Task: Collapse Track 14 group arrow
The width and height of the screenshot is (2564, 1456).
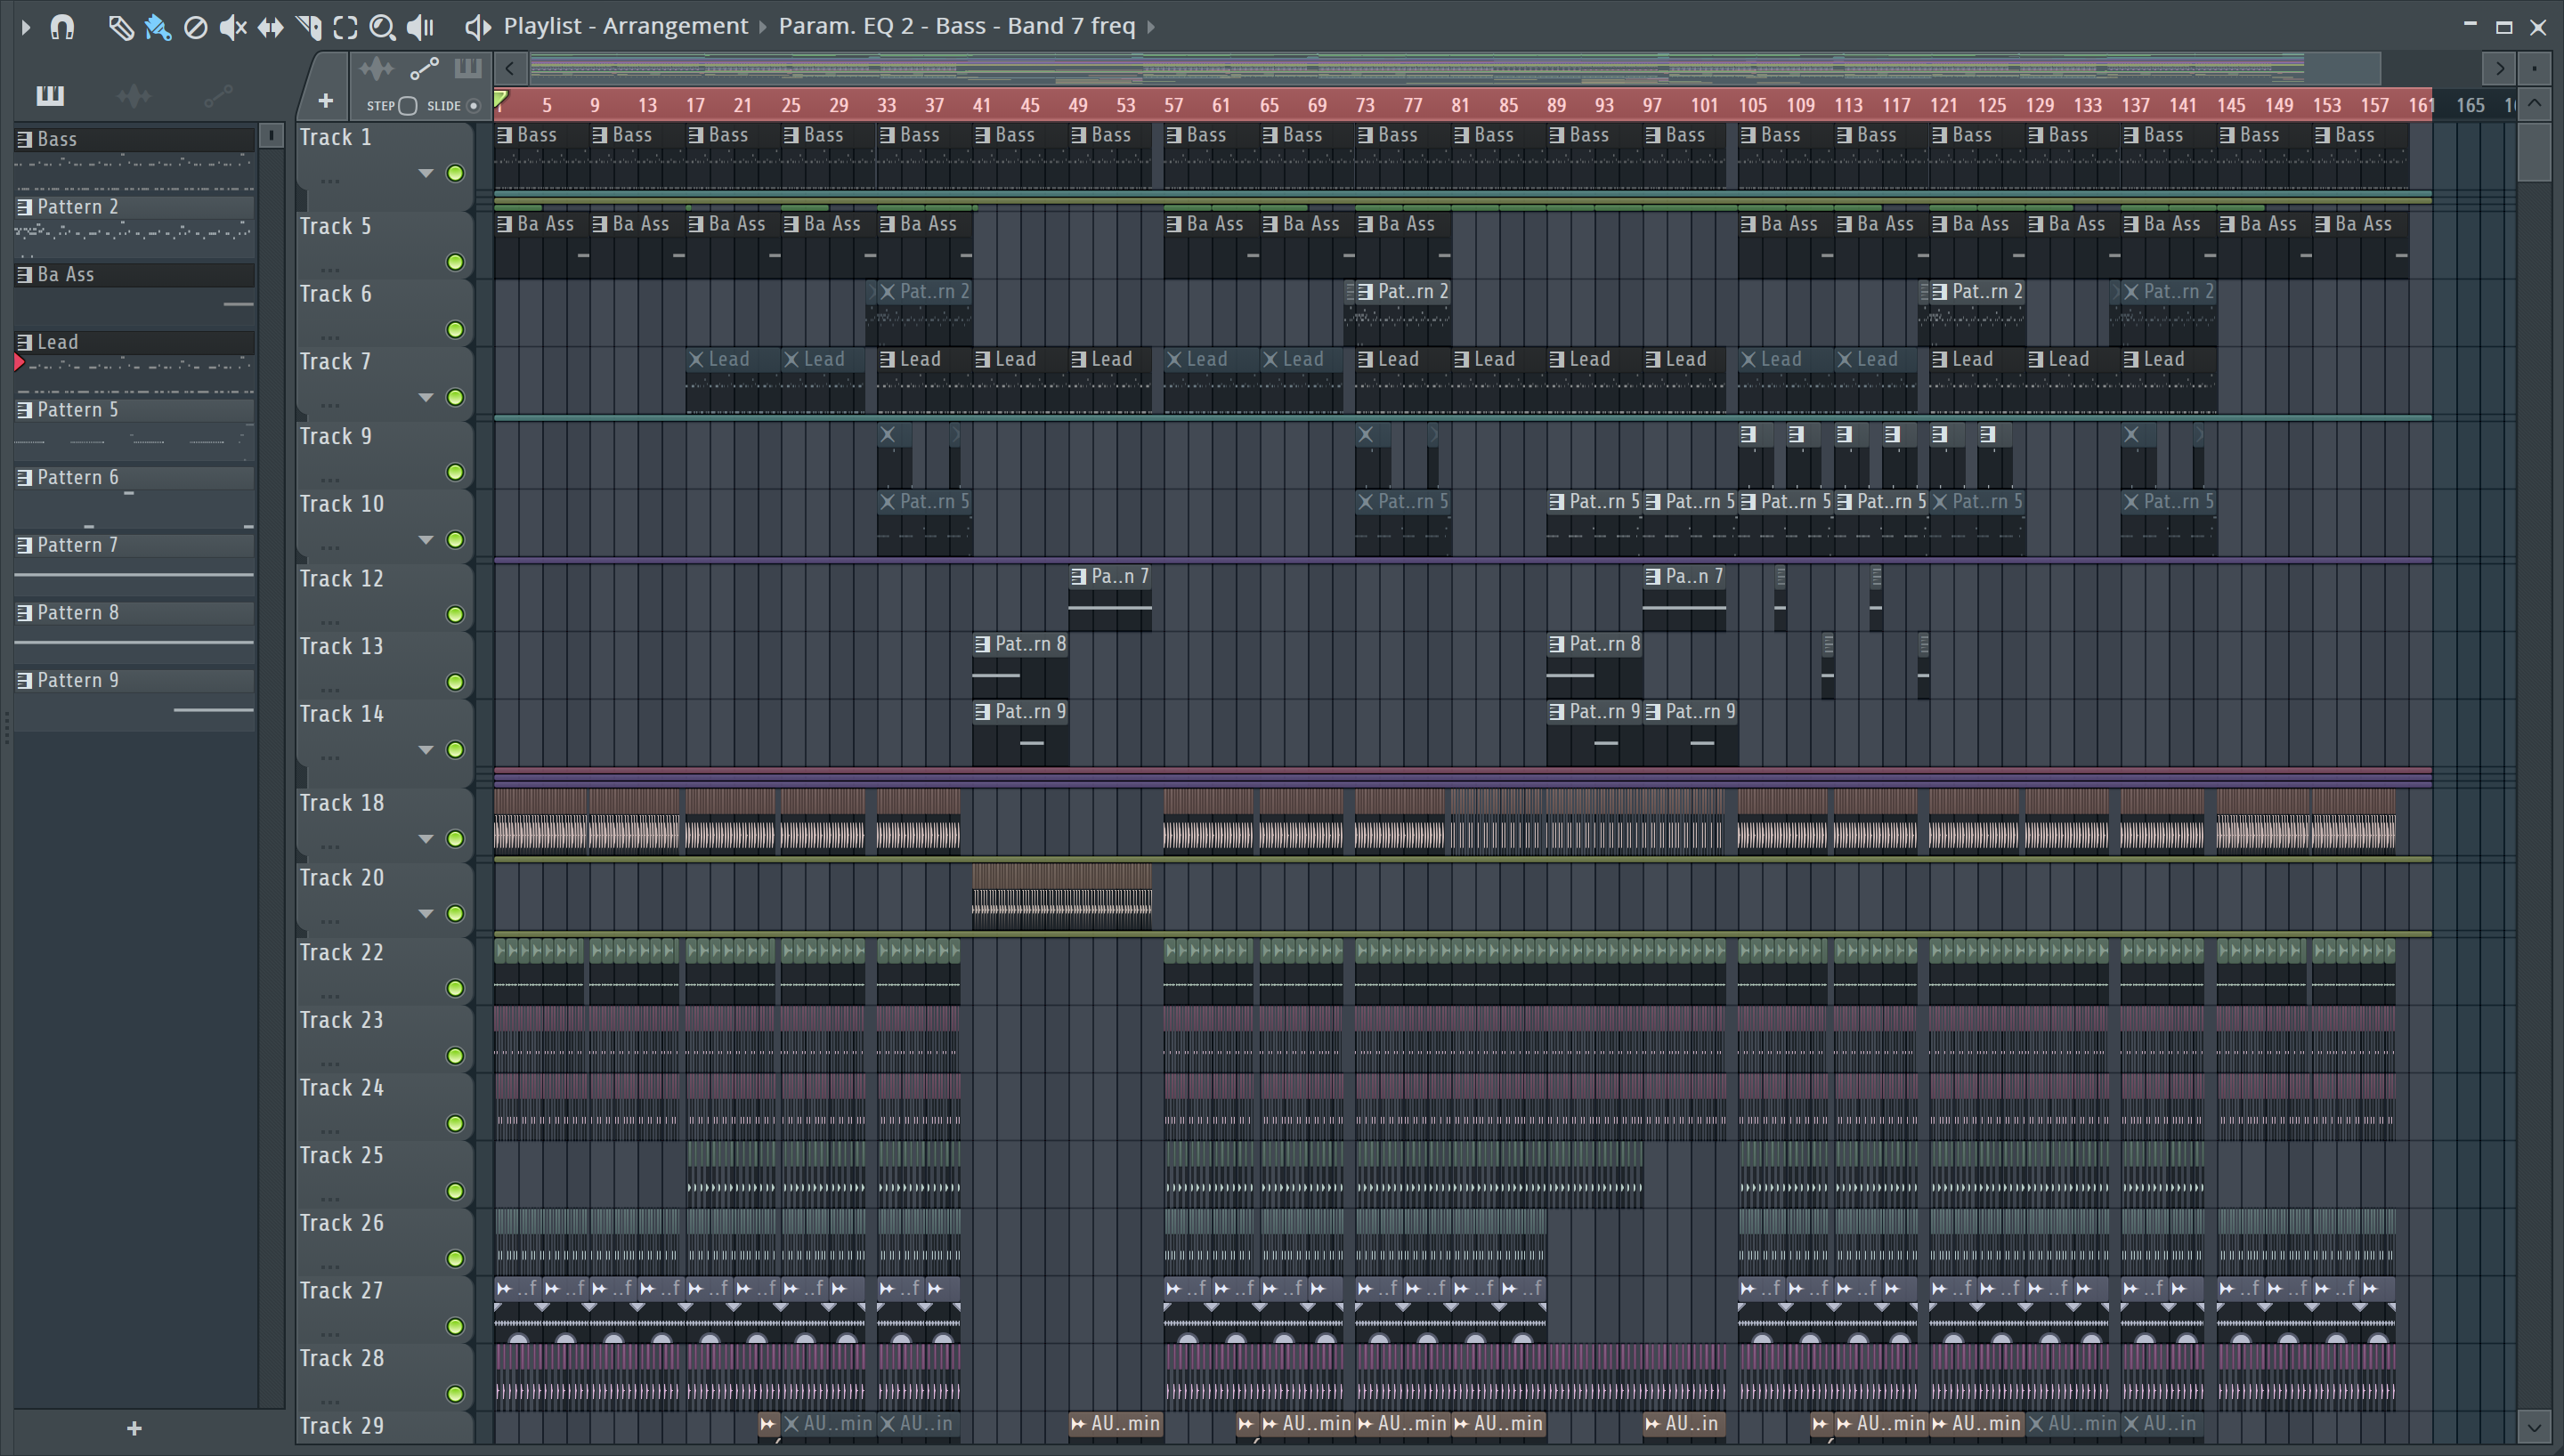Action: pyautogui.click(x=426, y=749)
